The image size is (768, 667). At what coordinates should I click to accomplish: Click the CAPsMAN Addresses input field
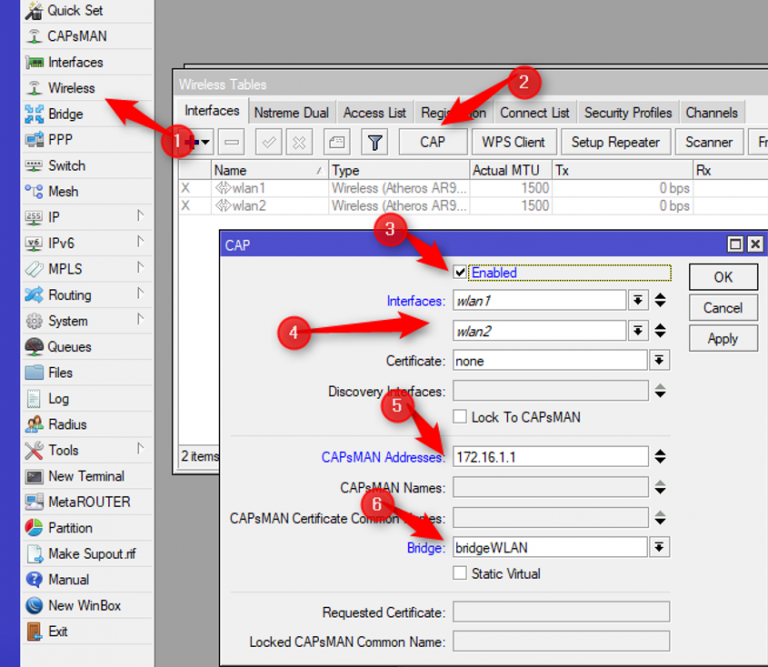(x=549, y=457)
